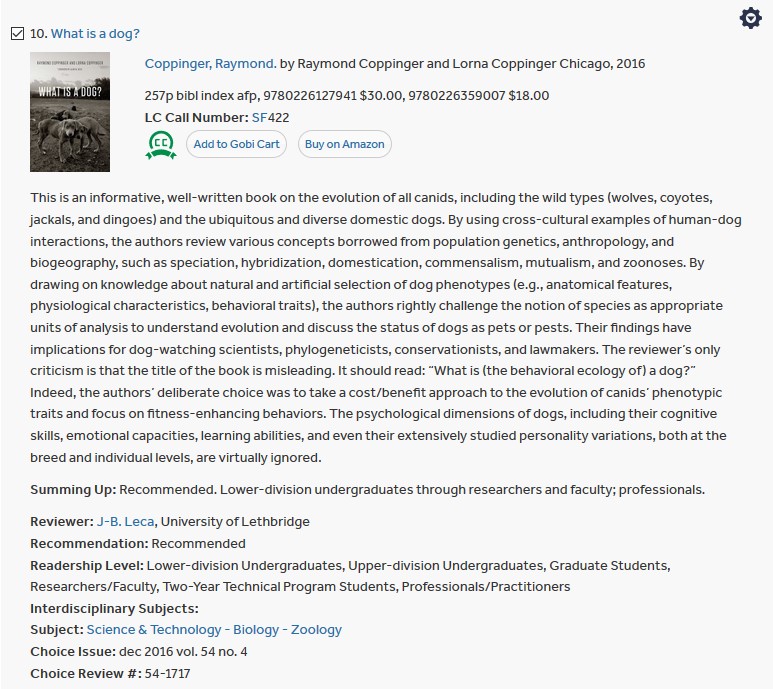The image size is (773, 689).
Task: Click the "Readership Level" label
Action: [x=86, y=566]
